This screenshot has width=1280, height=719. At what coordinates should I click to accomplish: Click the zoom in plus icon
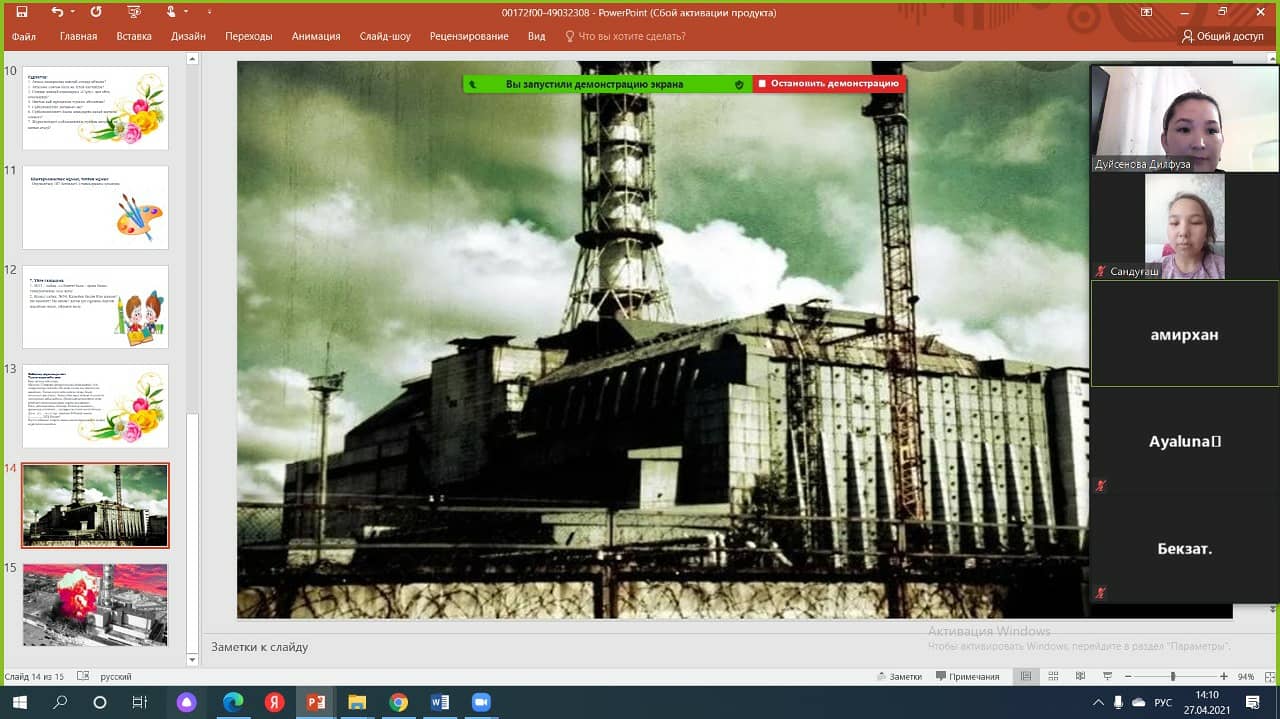pos(1223,677)
